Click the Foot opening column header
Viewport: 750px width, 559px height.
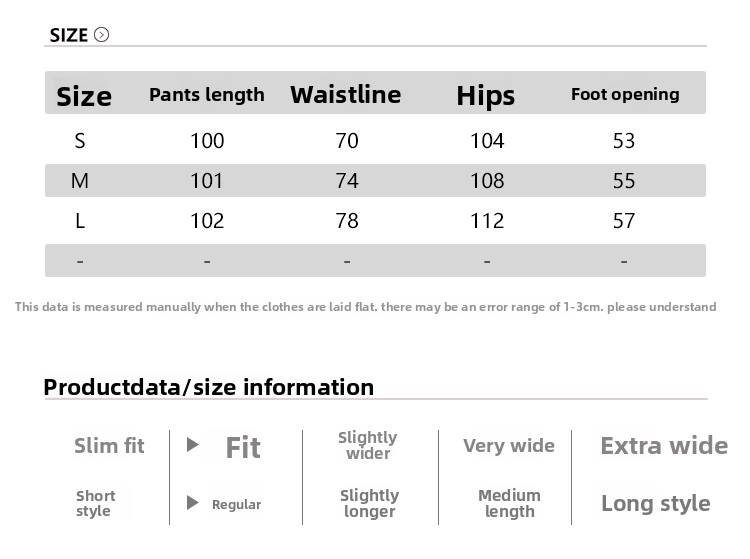[625, 95]
